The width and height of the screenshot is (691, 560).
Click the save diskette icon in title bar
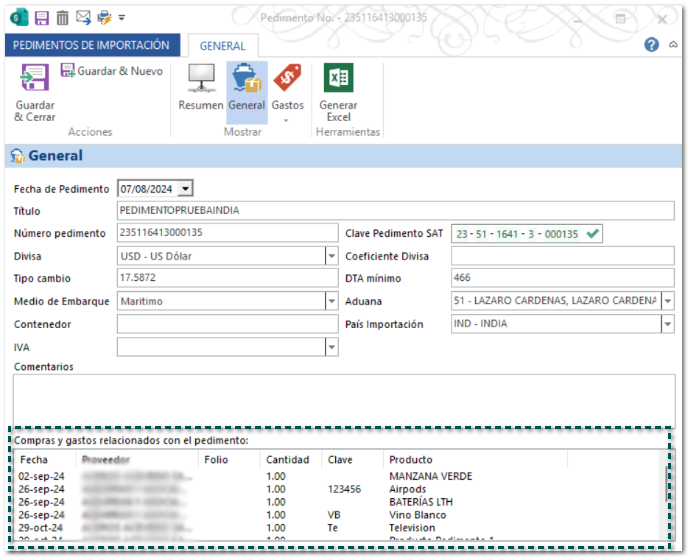(41, 17)
